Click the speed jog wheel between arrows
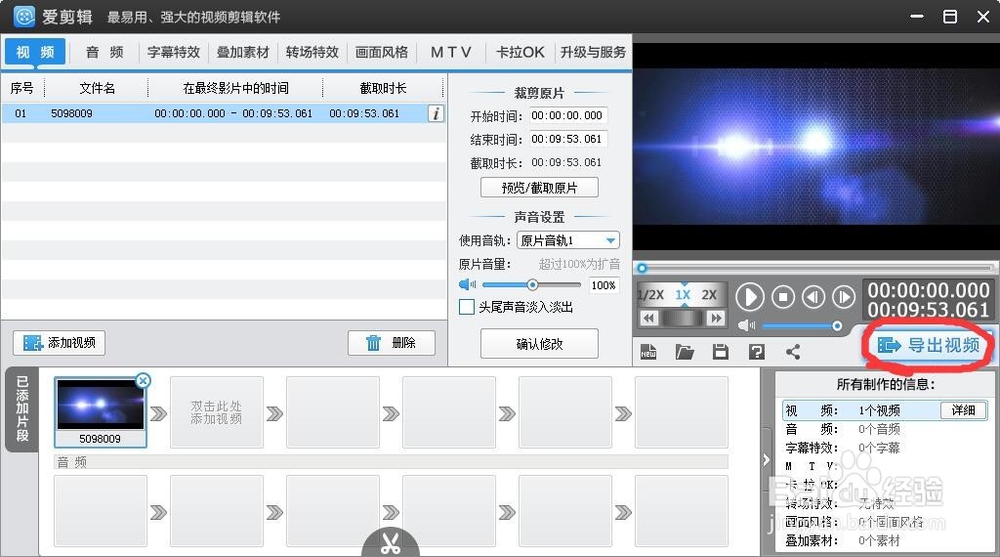Image resolution: width=1000 pixels, height=557 pixels. [682, 318]
